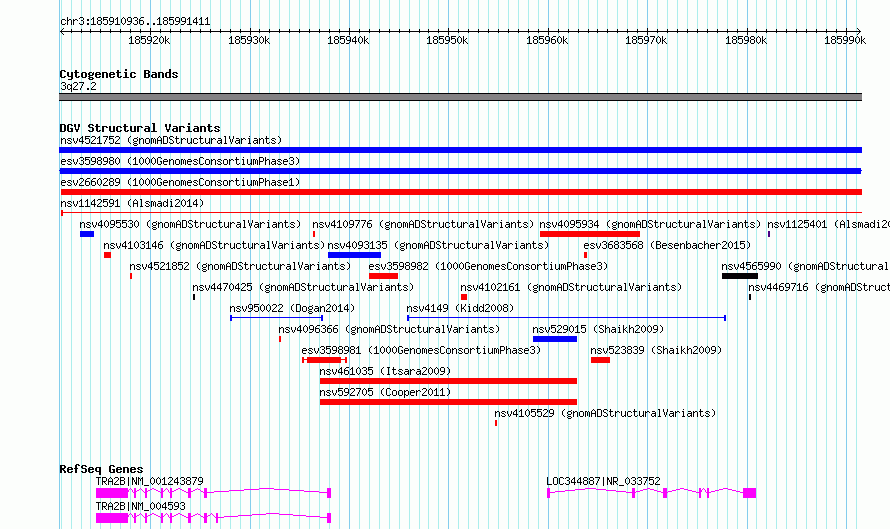The image size is (890, 529).
Task: Click the RefSeq Genes track title
Action: 101,469
